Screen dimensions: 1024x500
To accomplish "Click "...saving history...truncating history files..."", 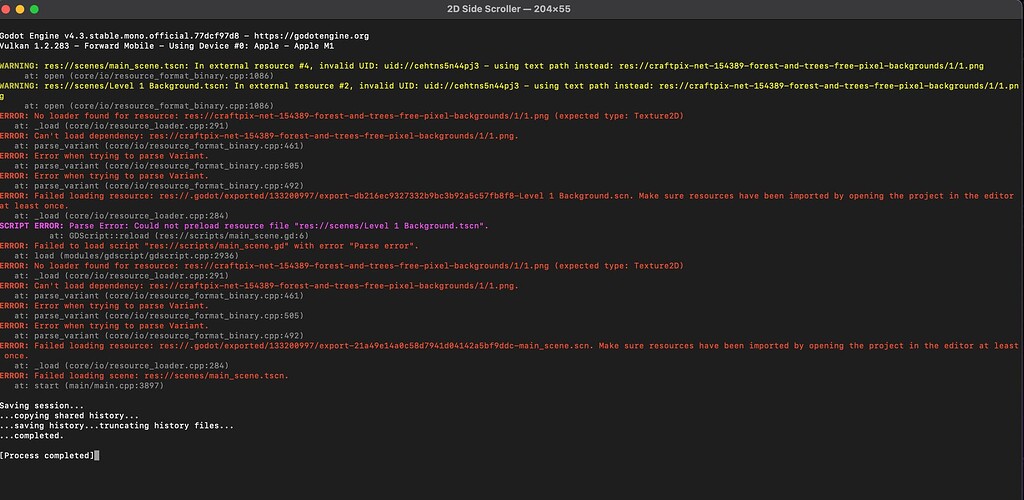I will [117, 426].
